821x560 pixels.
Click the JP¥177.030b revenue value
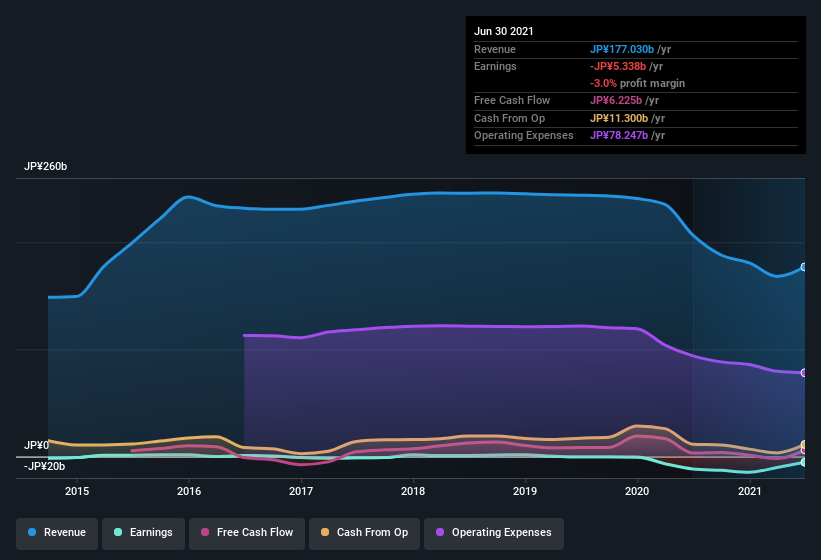(x=622, y=49)
